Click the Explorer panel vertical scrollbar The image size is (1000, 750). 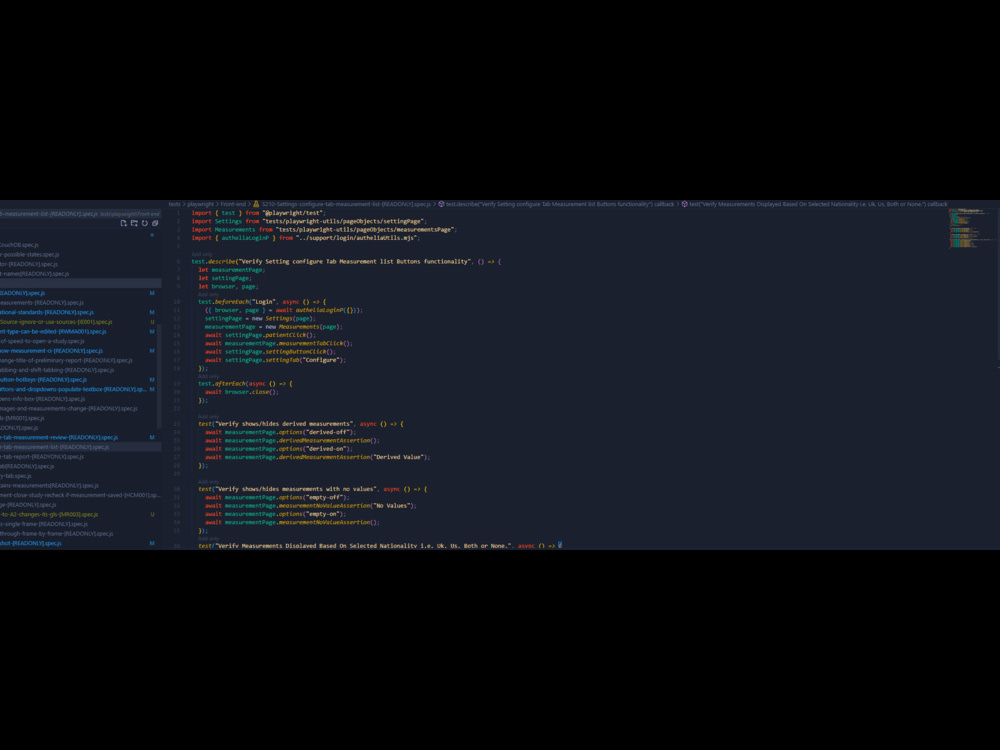tap(159, 376)
